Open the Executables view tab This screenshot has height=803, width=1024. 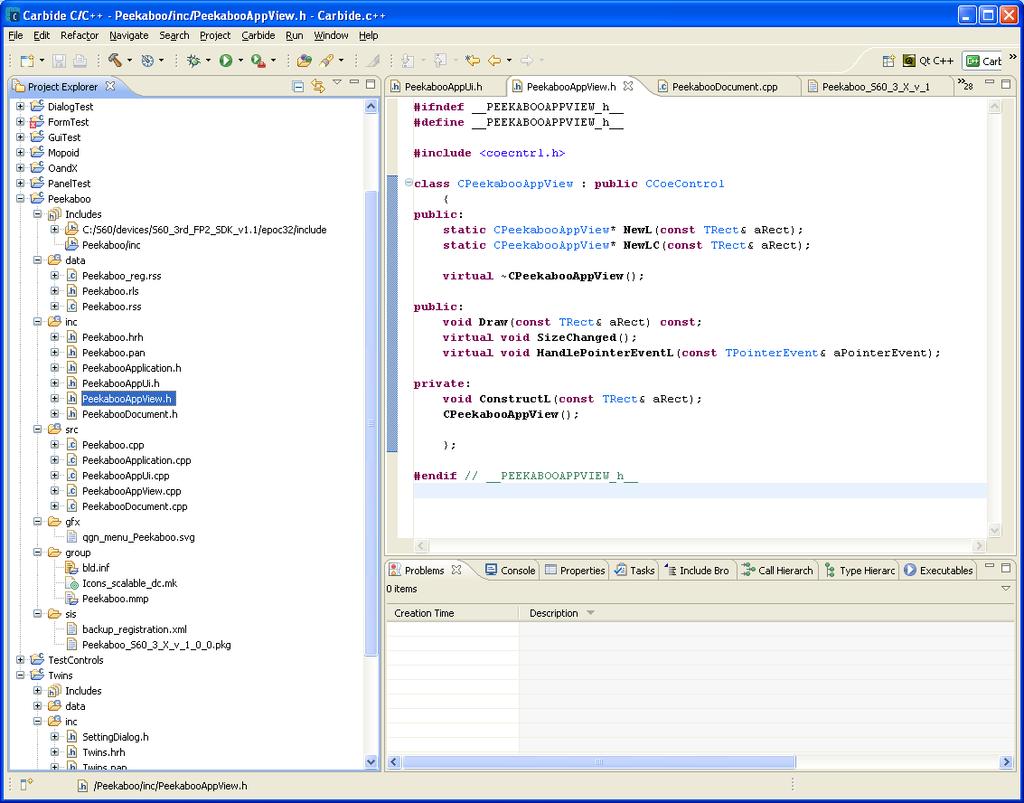point(938,570)
